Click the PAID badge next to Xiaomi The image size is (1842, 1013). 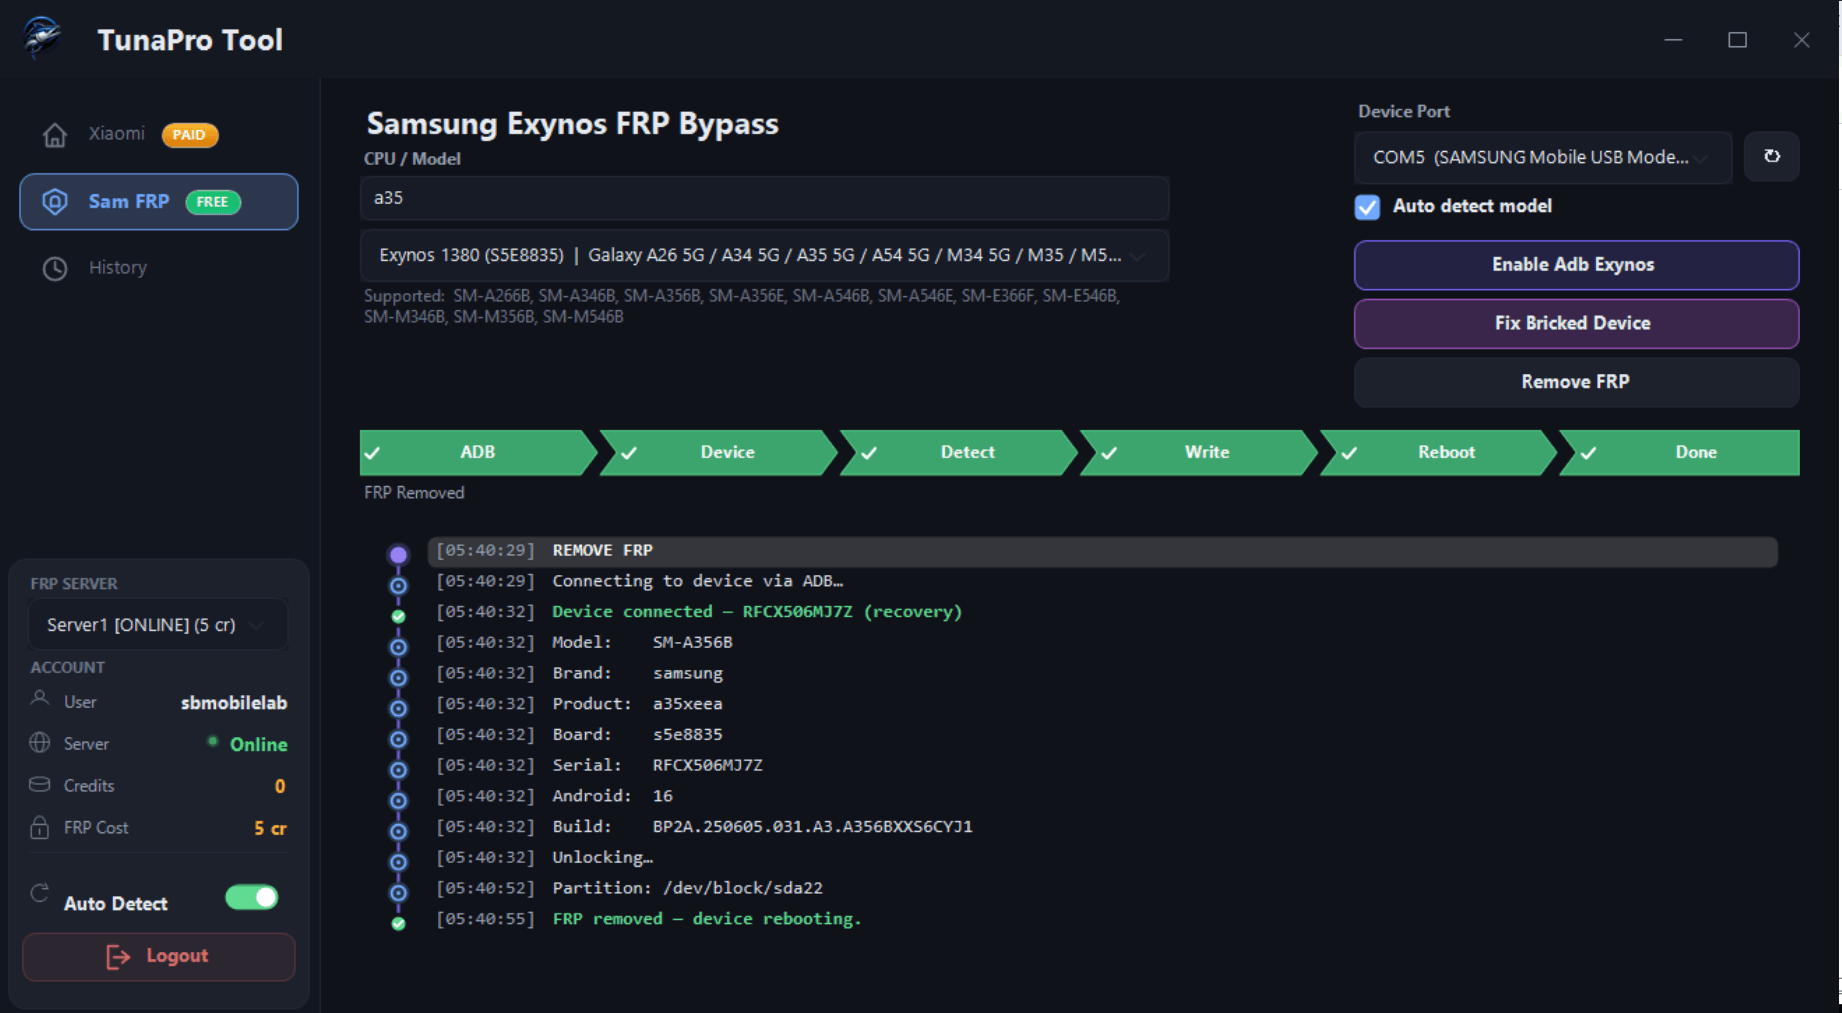(x=190, y=135)
